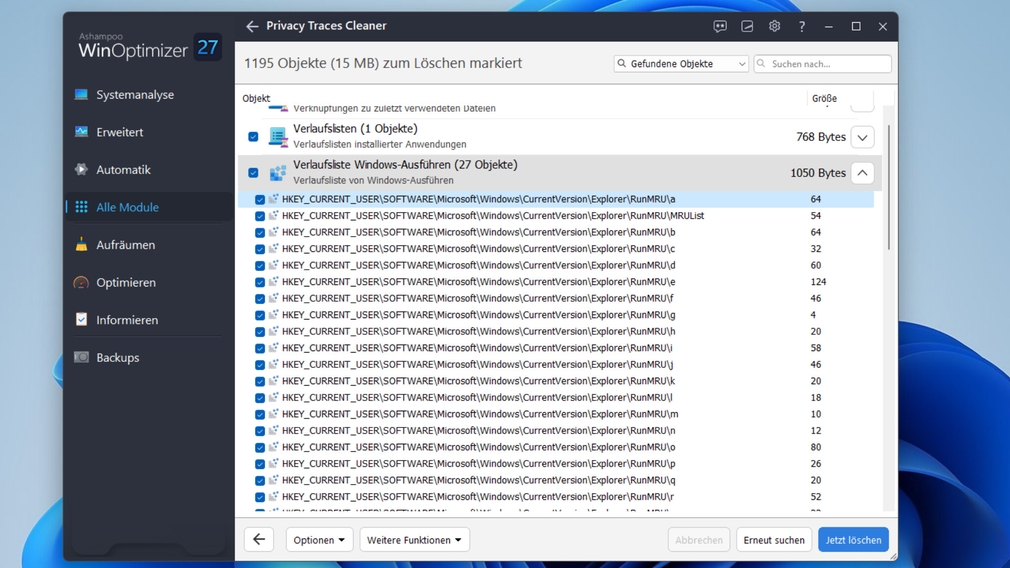
Task: Click the Verlaufsliste Windows-Ausführen category icon
Action: (278, 173)
